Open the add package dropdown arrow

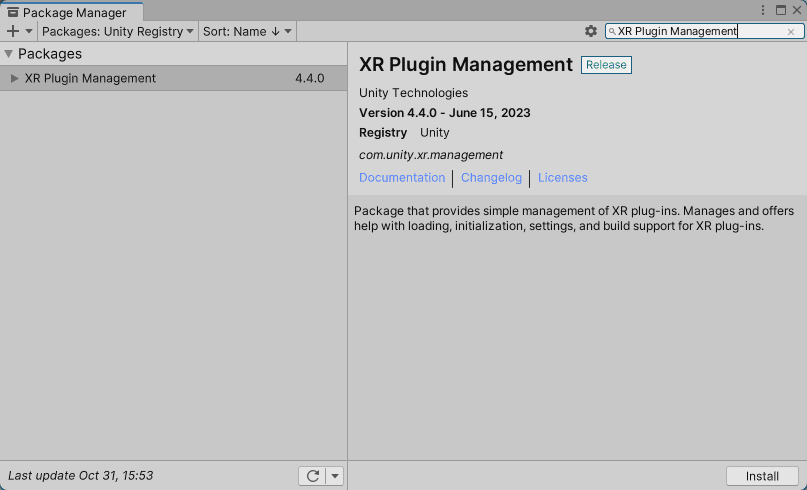coord(29,31)
